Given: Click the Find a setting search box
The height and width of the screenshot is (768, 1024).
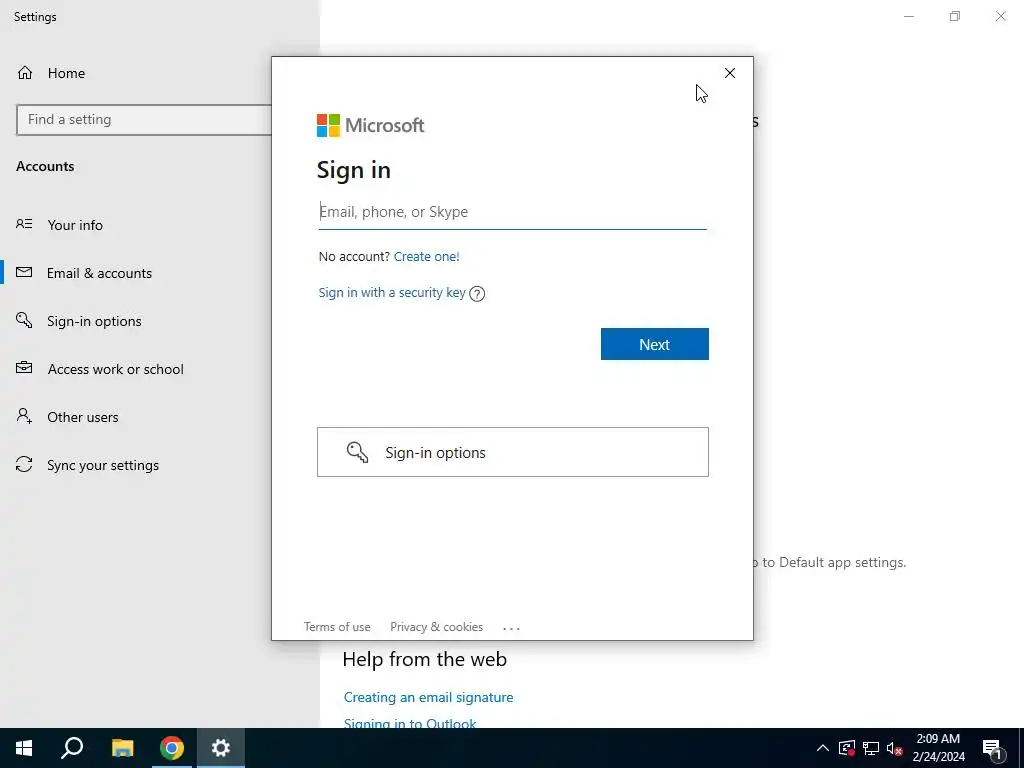Looking at the screenshot, I should click(x=144, y=120).
